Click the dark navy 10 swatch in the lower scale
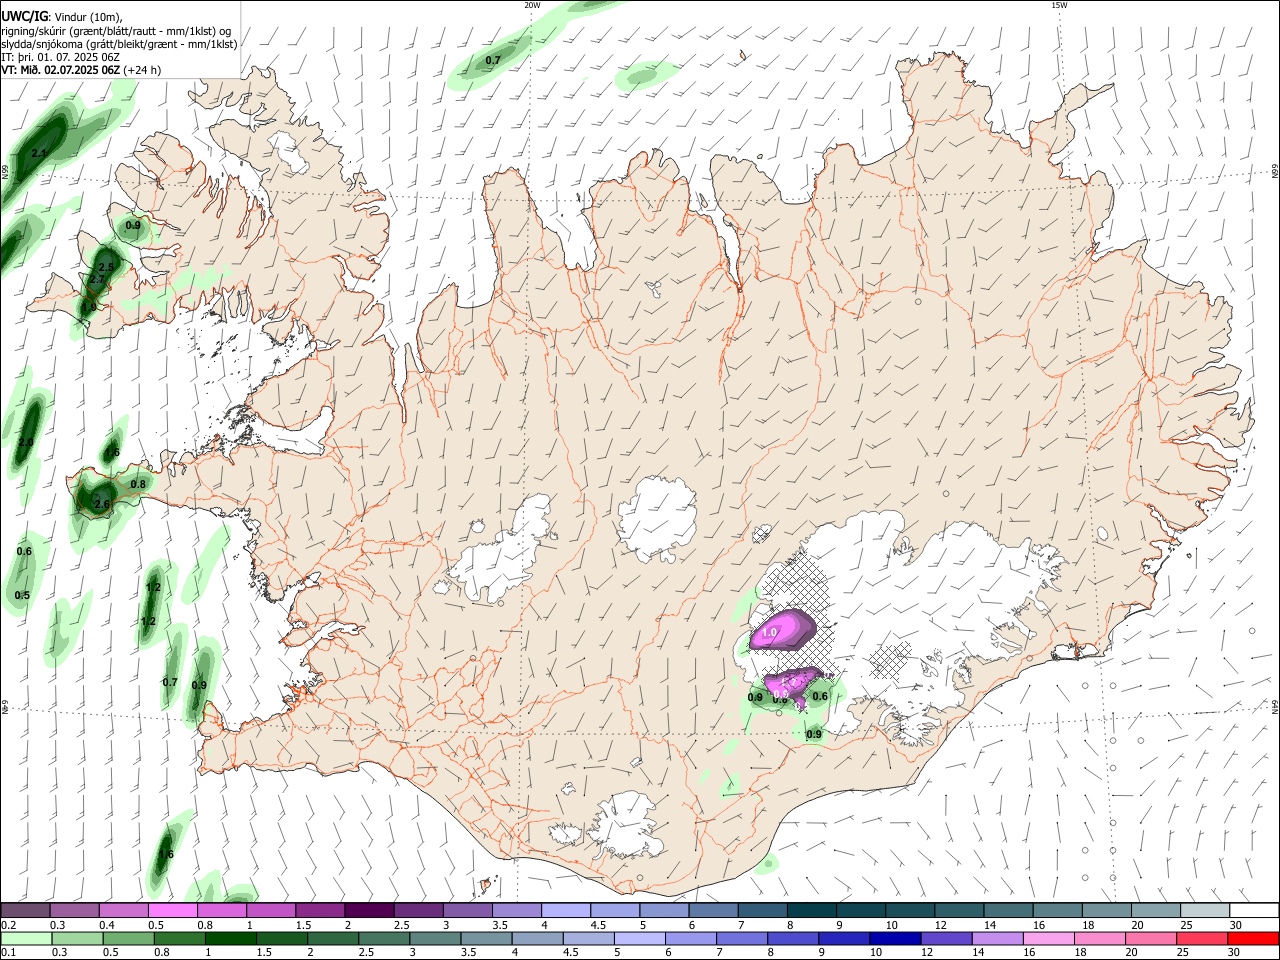This screenshot has height=960, width=1280. [894, 939]
